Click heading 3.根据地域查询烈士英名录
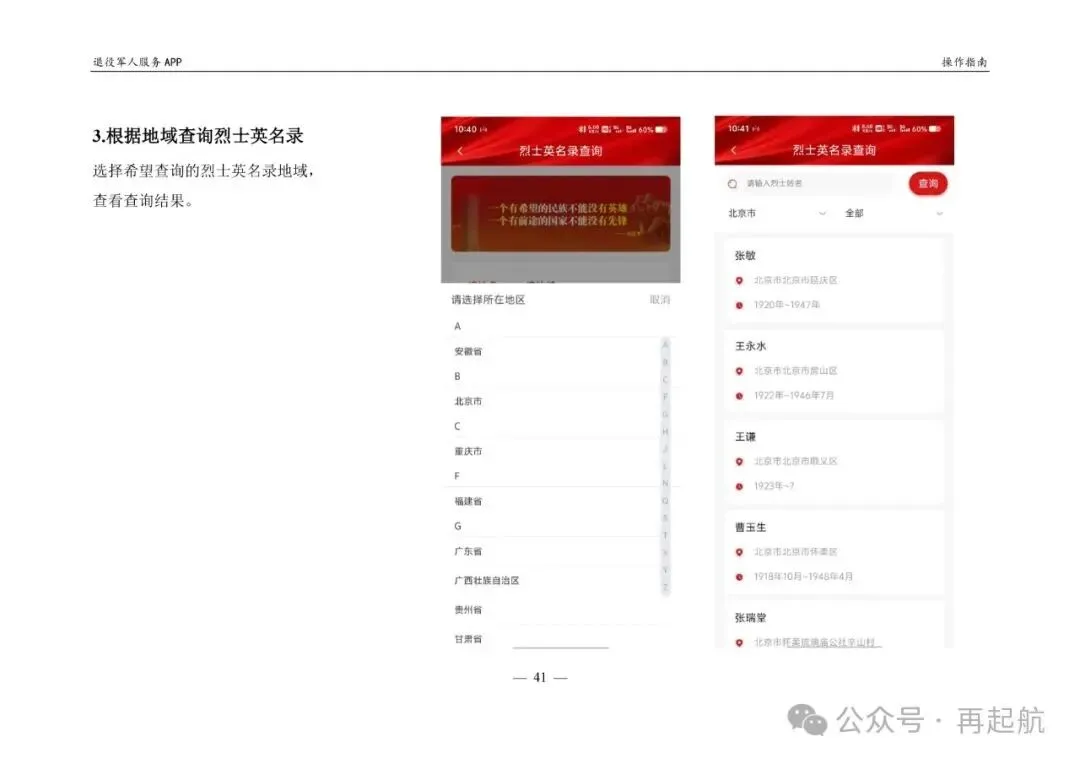The image size is (1080, 764). pos(198,136)
